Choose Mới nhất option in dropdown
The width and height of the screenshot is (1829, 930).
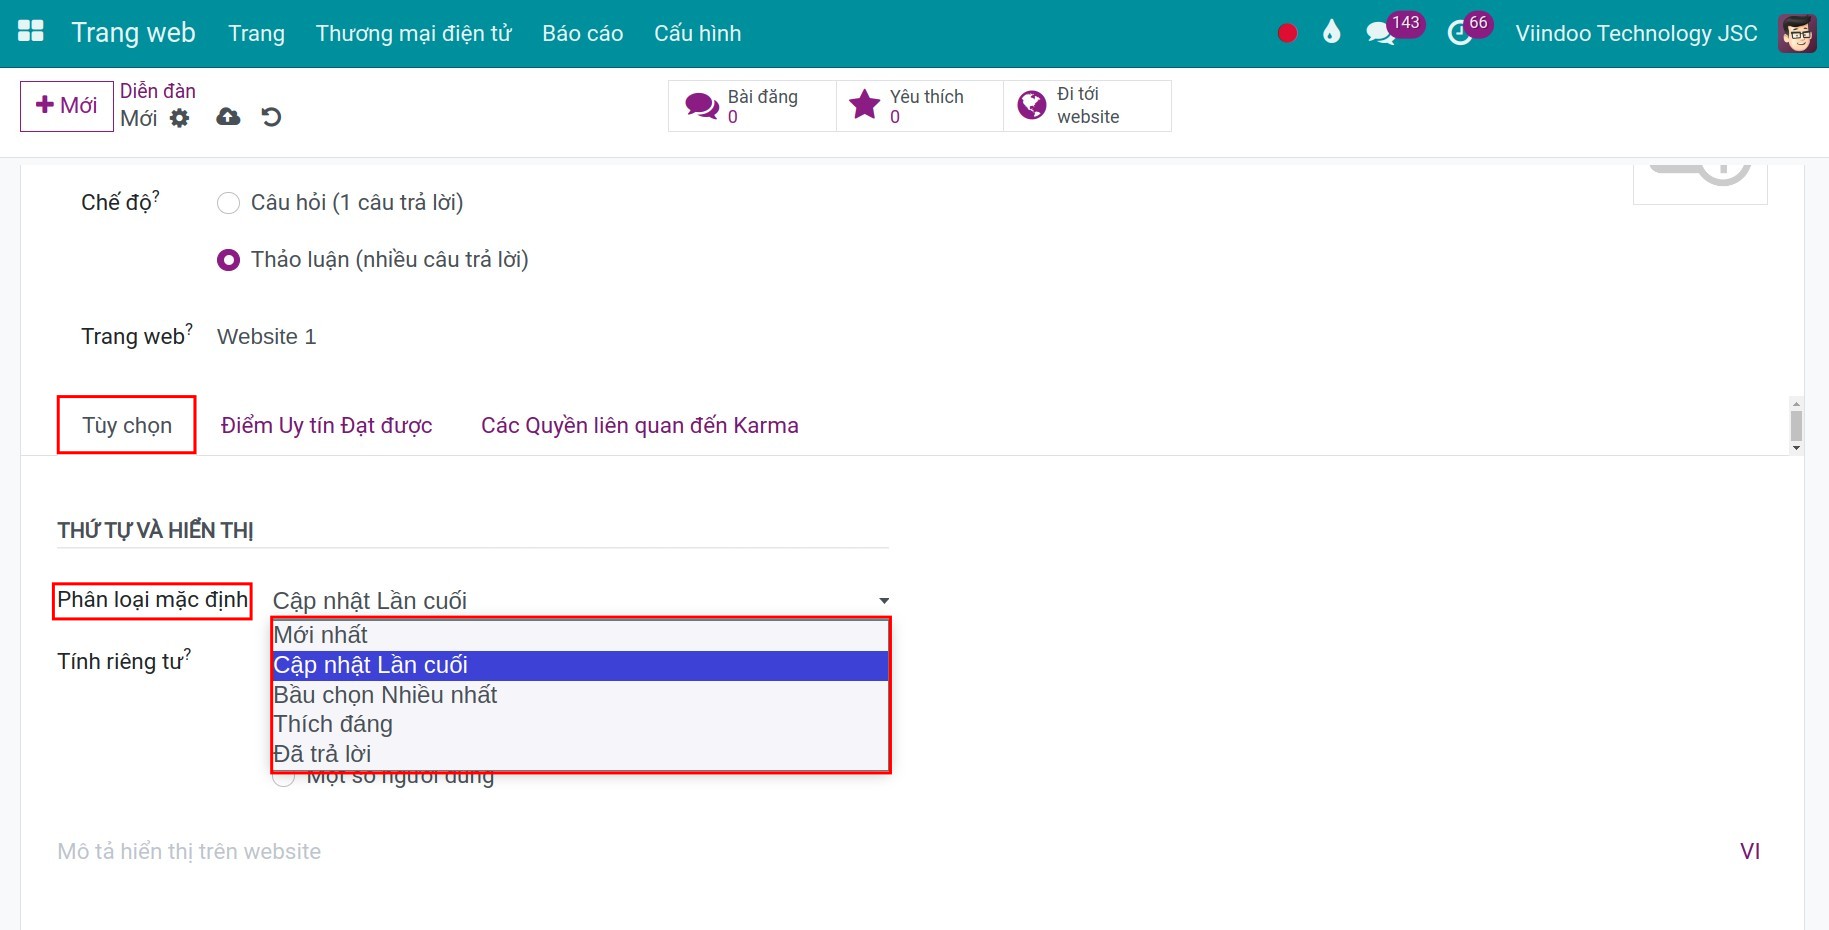tap(581, 635)
